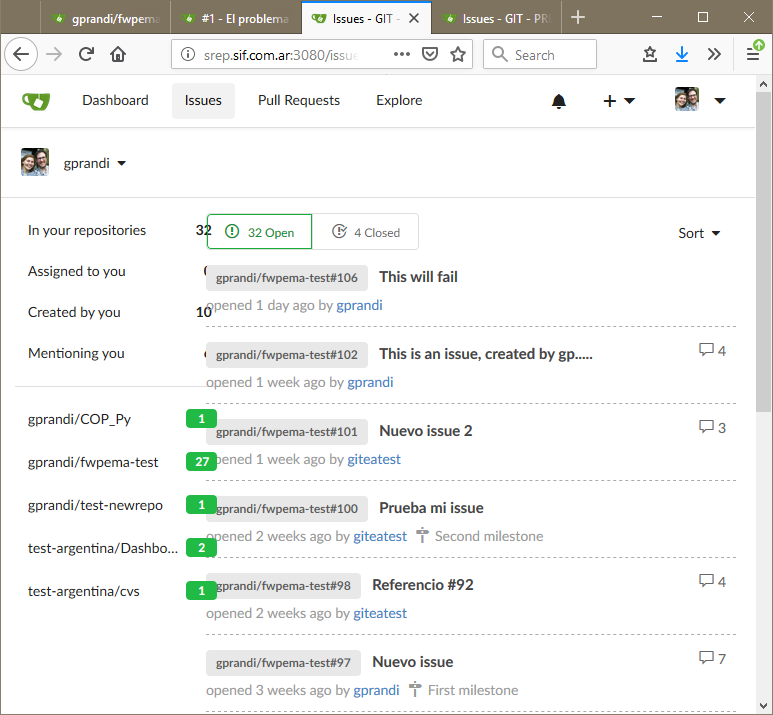This screenshot has height=715, width=773.
Task: Open issue 'This is an issue, created by gp.....'
Action: 486,354
